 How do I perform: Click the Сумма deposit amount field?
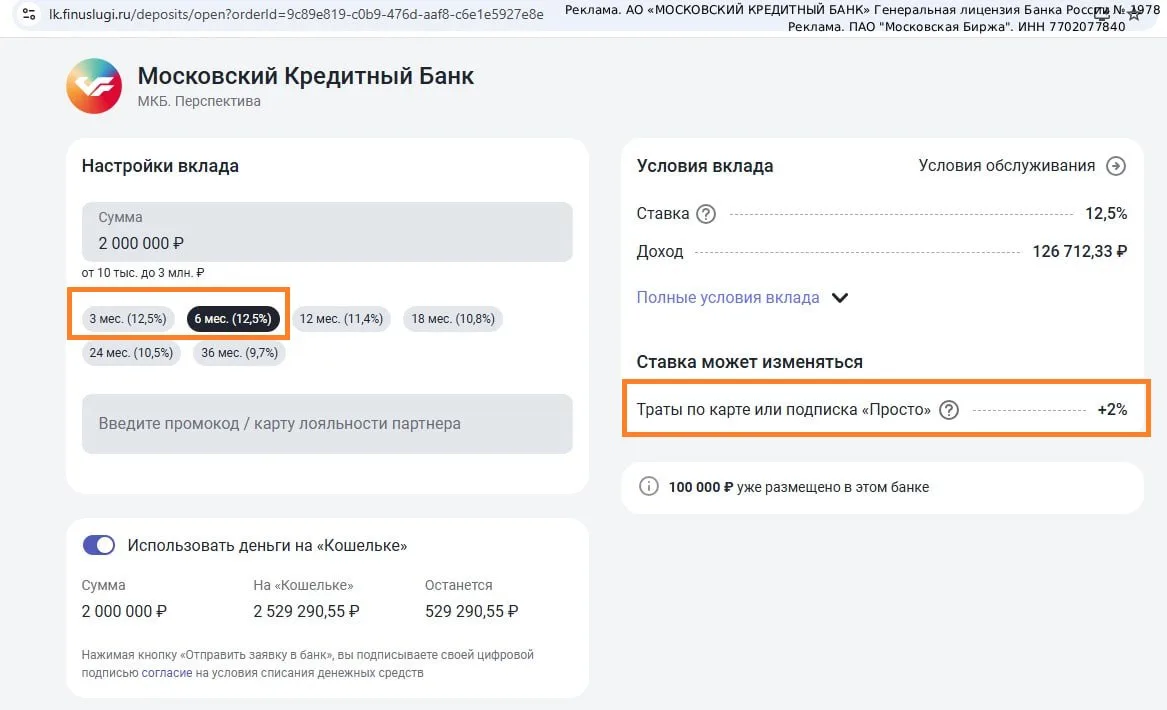(x=327, y=231)
